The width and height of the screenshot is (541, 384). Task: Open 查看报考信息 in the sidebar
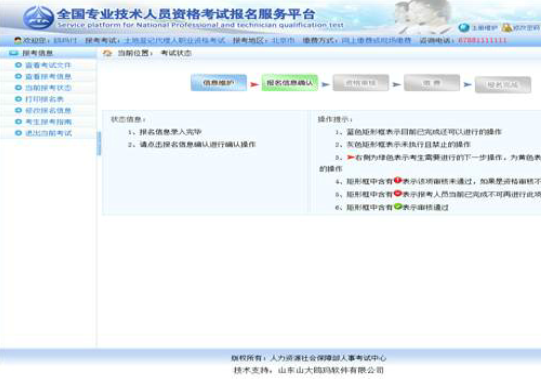48,77
